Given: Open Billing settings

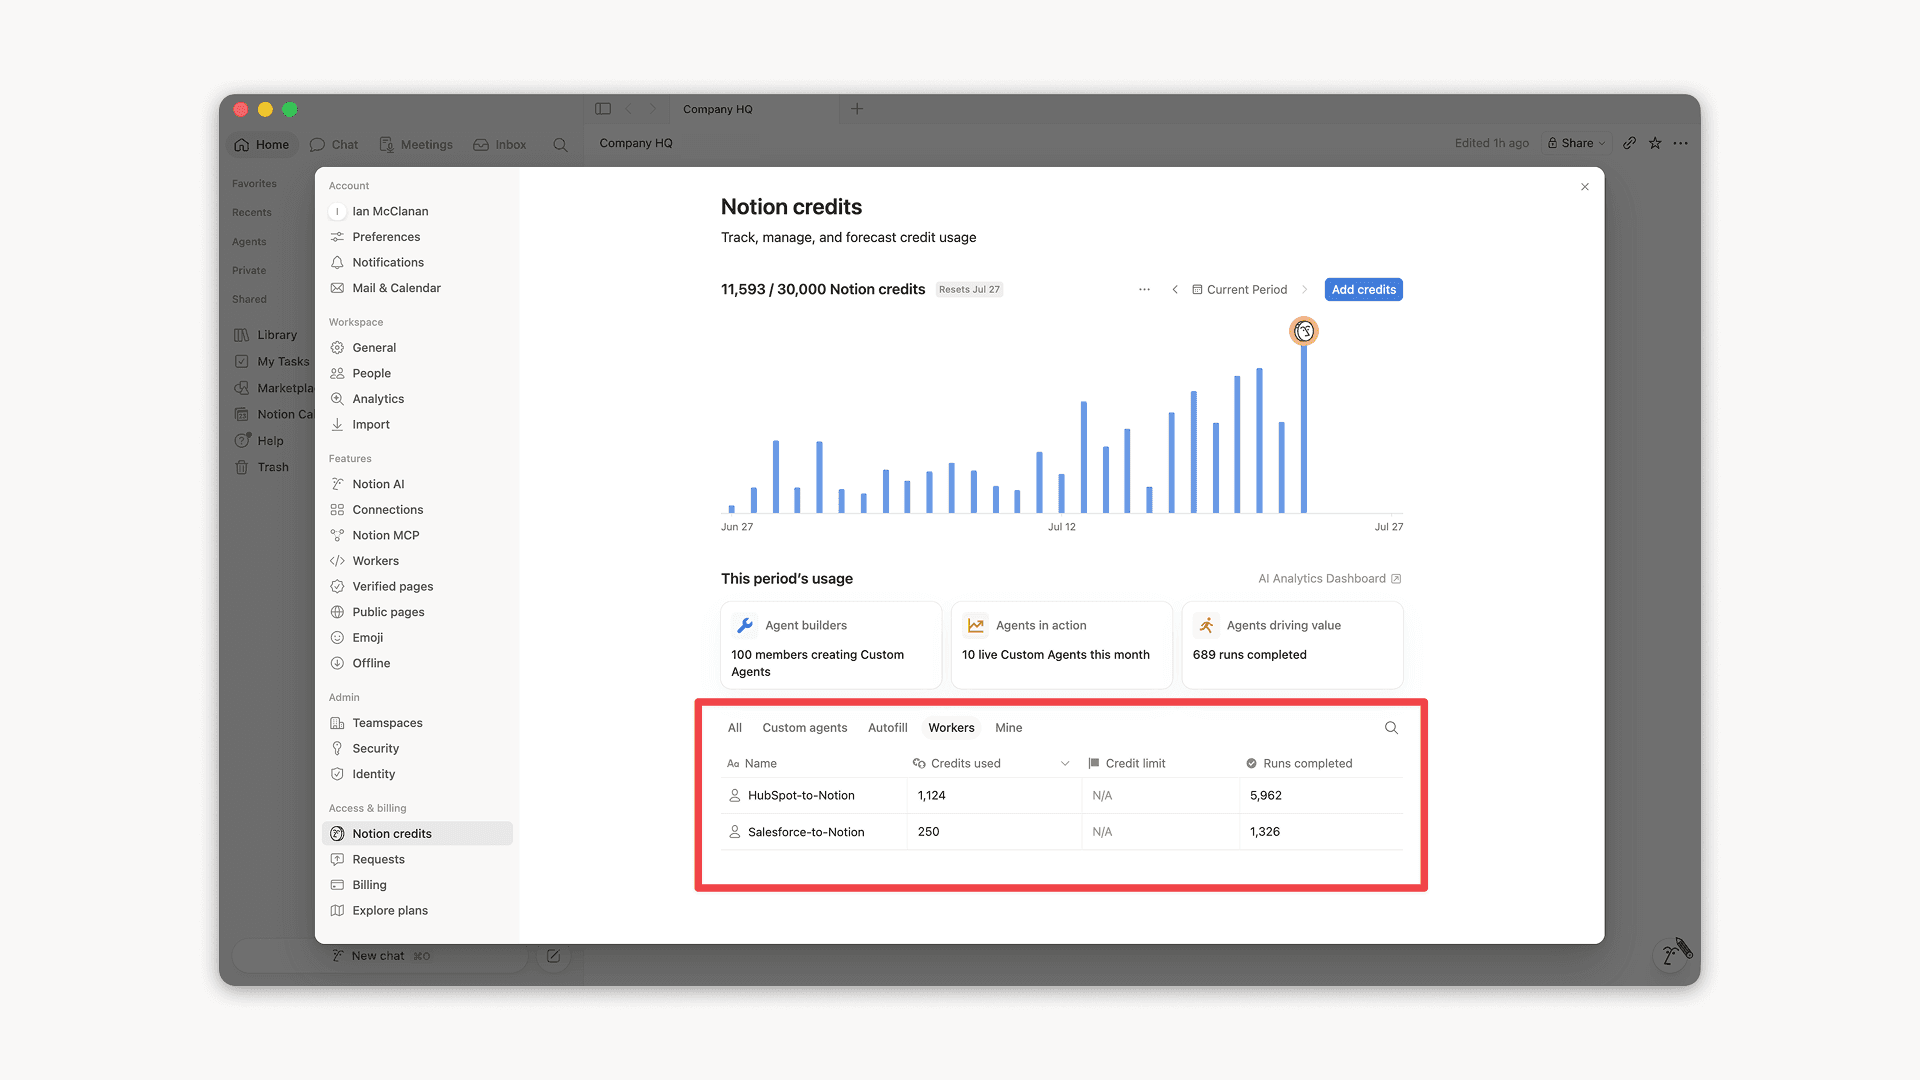Looking at the screenshot, I should [x=417, y=885].
